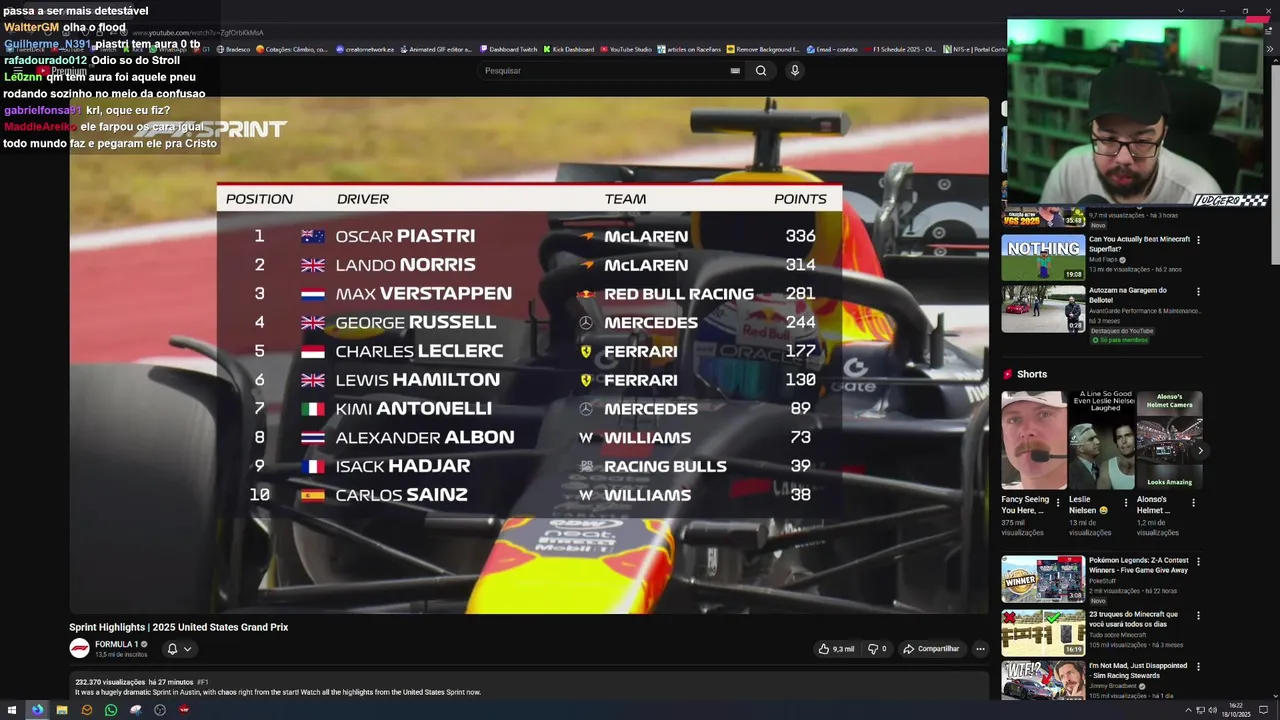1280x720 pixels.
Task: Click the #F1 hashtag in description
Action: [203, 682]
